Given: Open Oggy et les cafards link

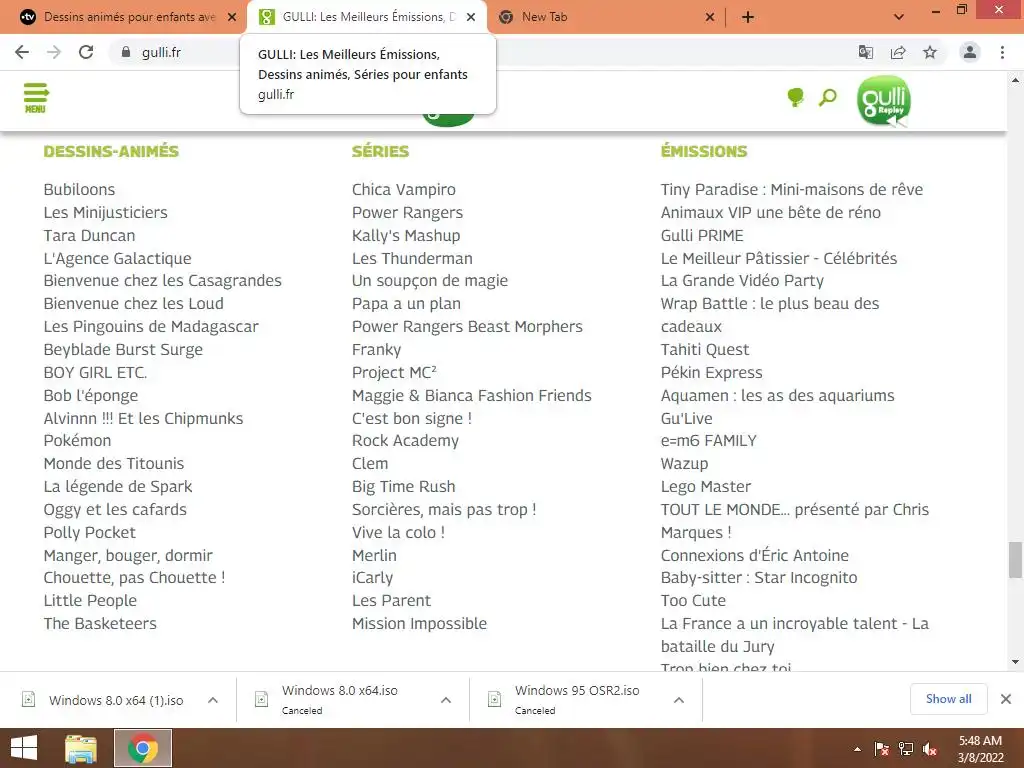Looking at the screenshot, I should 115,509.
